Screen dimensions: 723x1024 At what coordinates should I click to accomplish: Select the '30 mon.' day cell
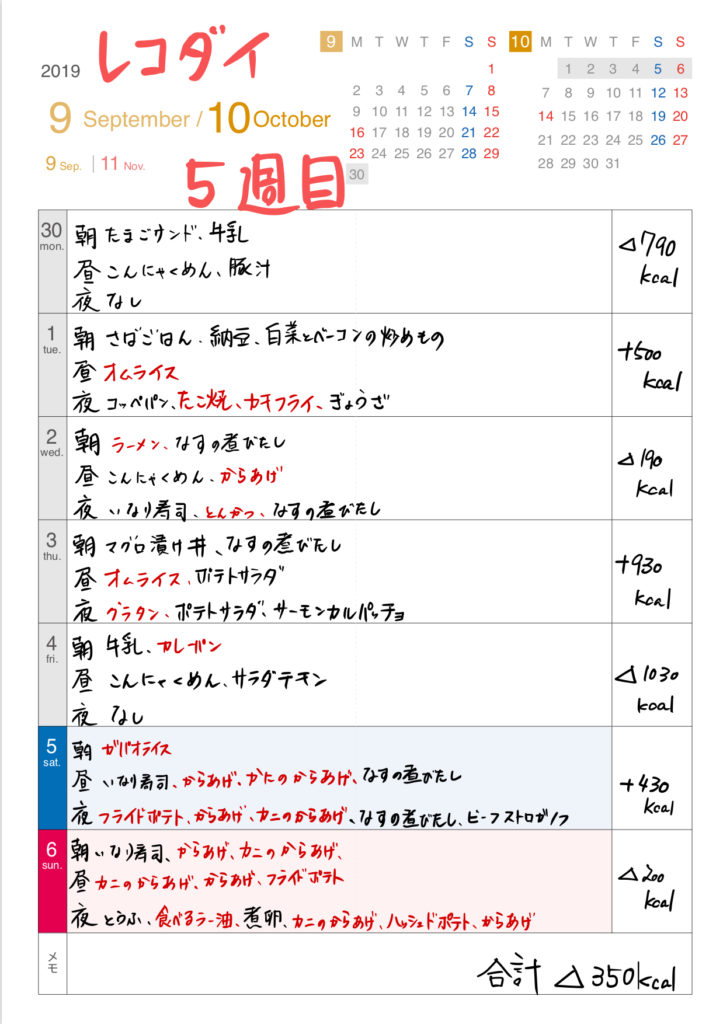(x=52, y=261)
